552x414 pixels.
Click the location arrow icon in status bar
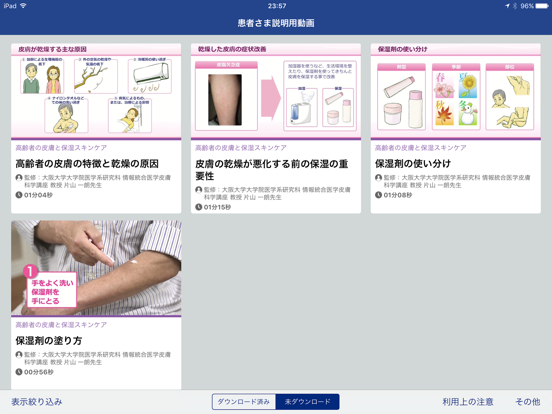507,6
